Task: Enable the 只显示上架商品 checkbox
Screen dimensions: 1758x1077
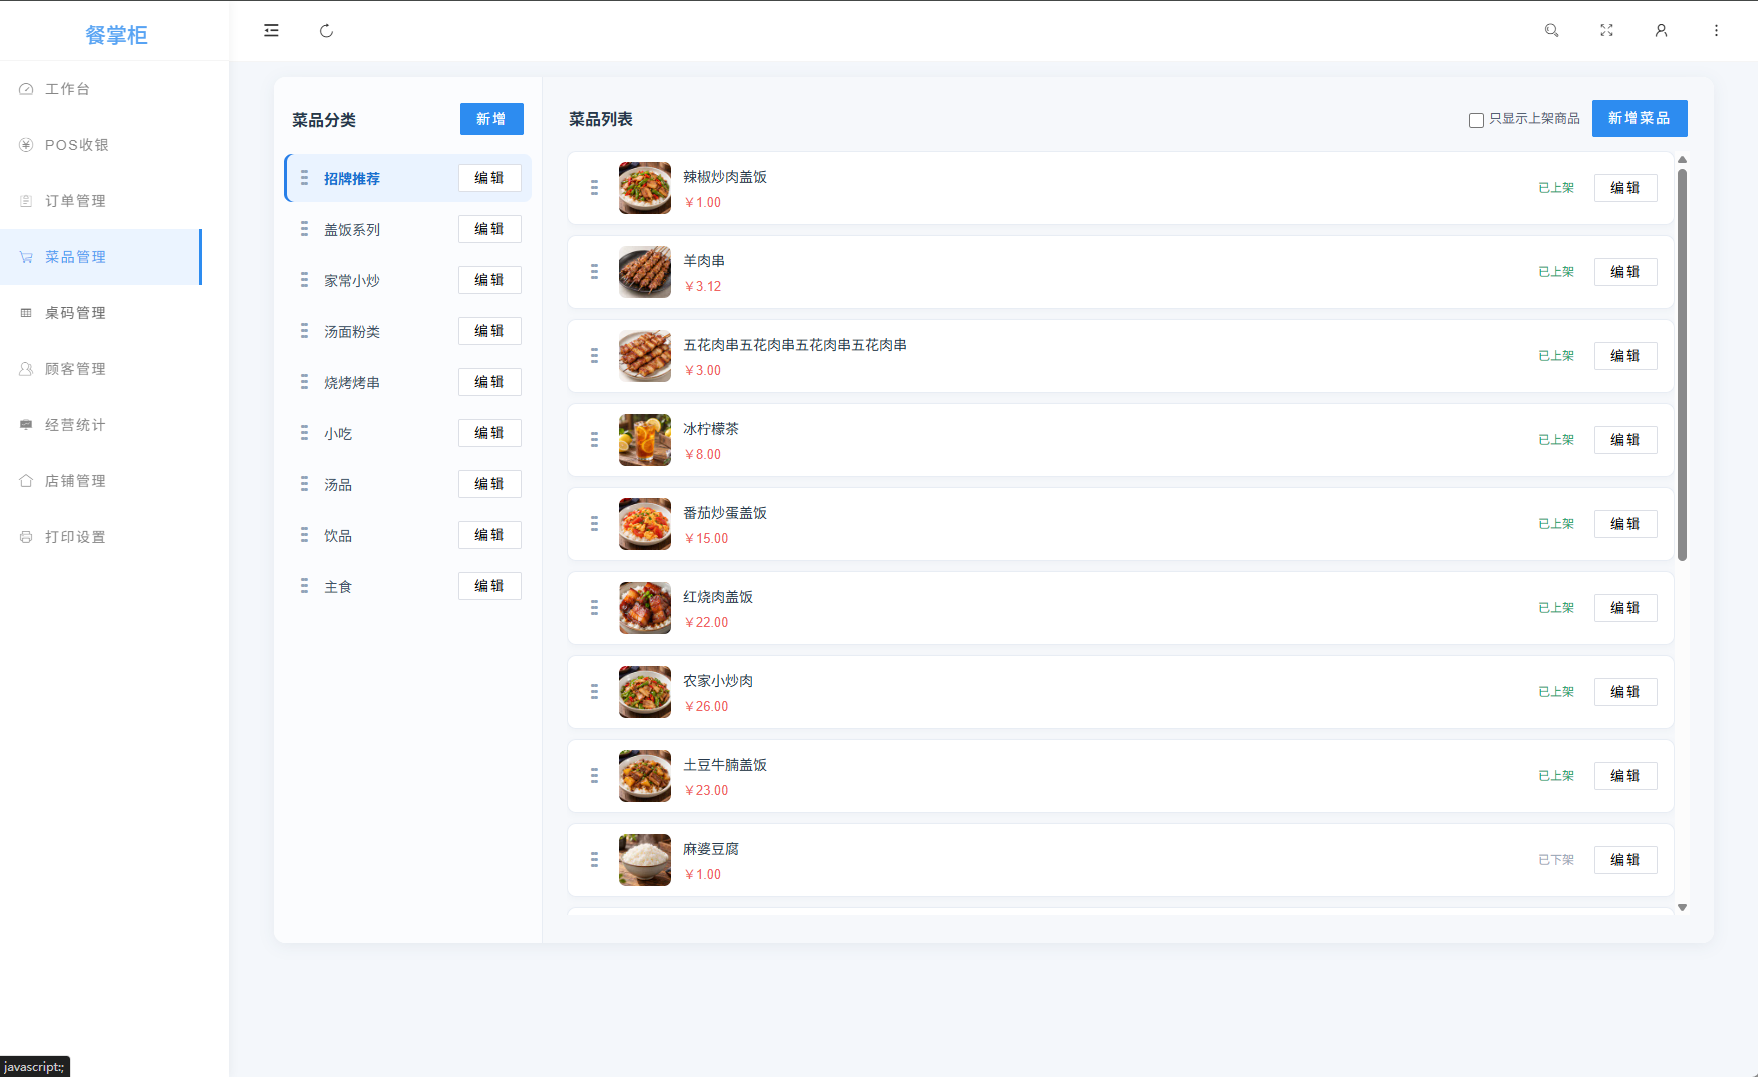Action: [x=1475, y=120]
